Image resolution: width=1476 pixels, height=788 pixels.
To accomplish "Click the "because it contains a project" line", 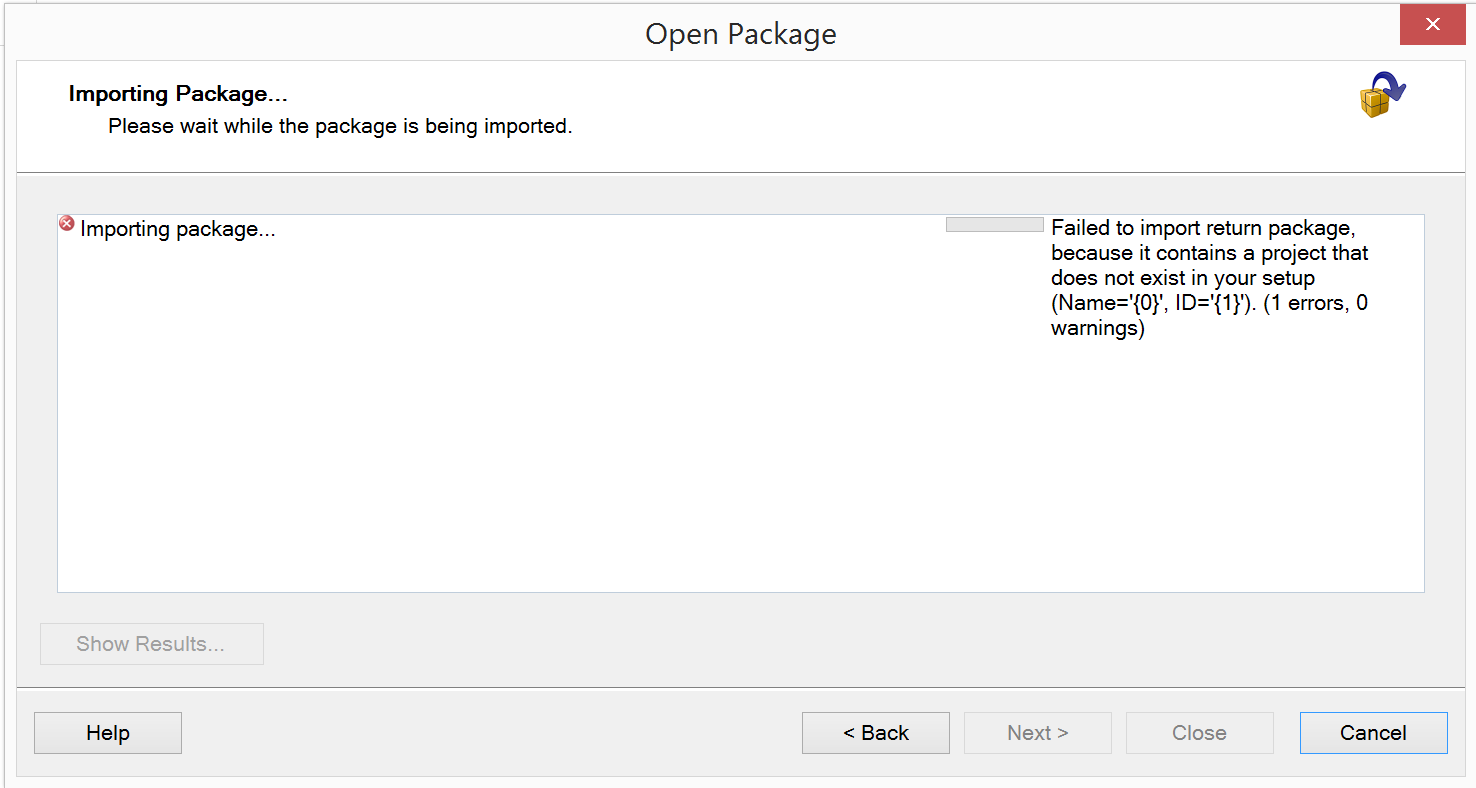I will point(1209,253).
